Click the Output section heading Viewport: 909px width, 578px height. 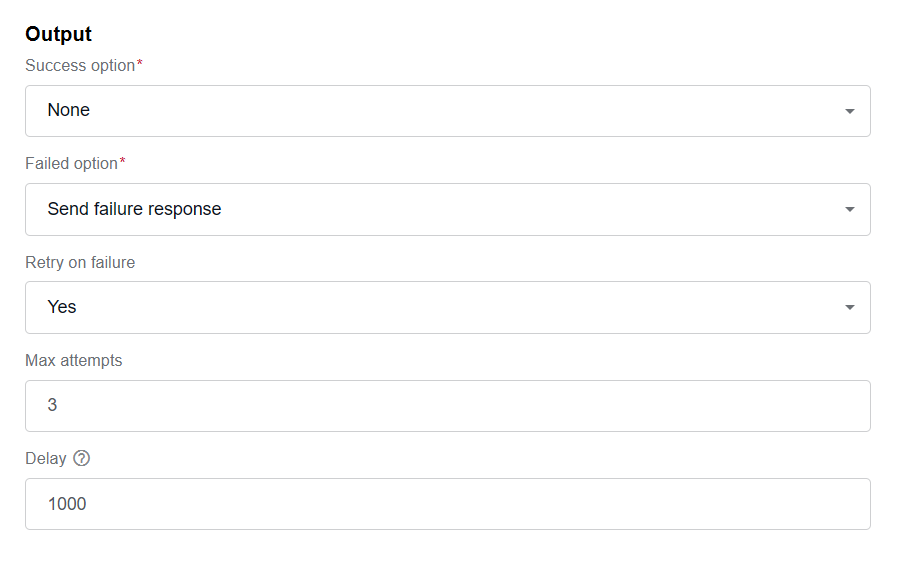pos(59,34)
